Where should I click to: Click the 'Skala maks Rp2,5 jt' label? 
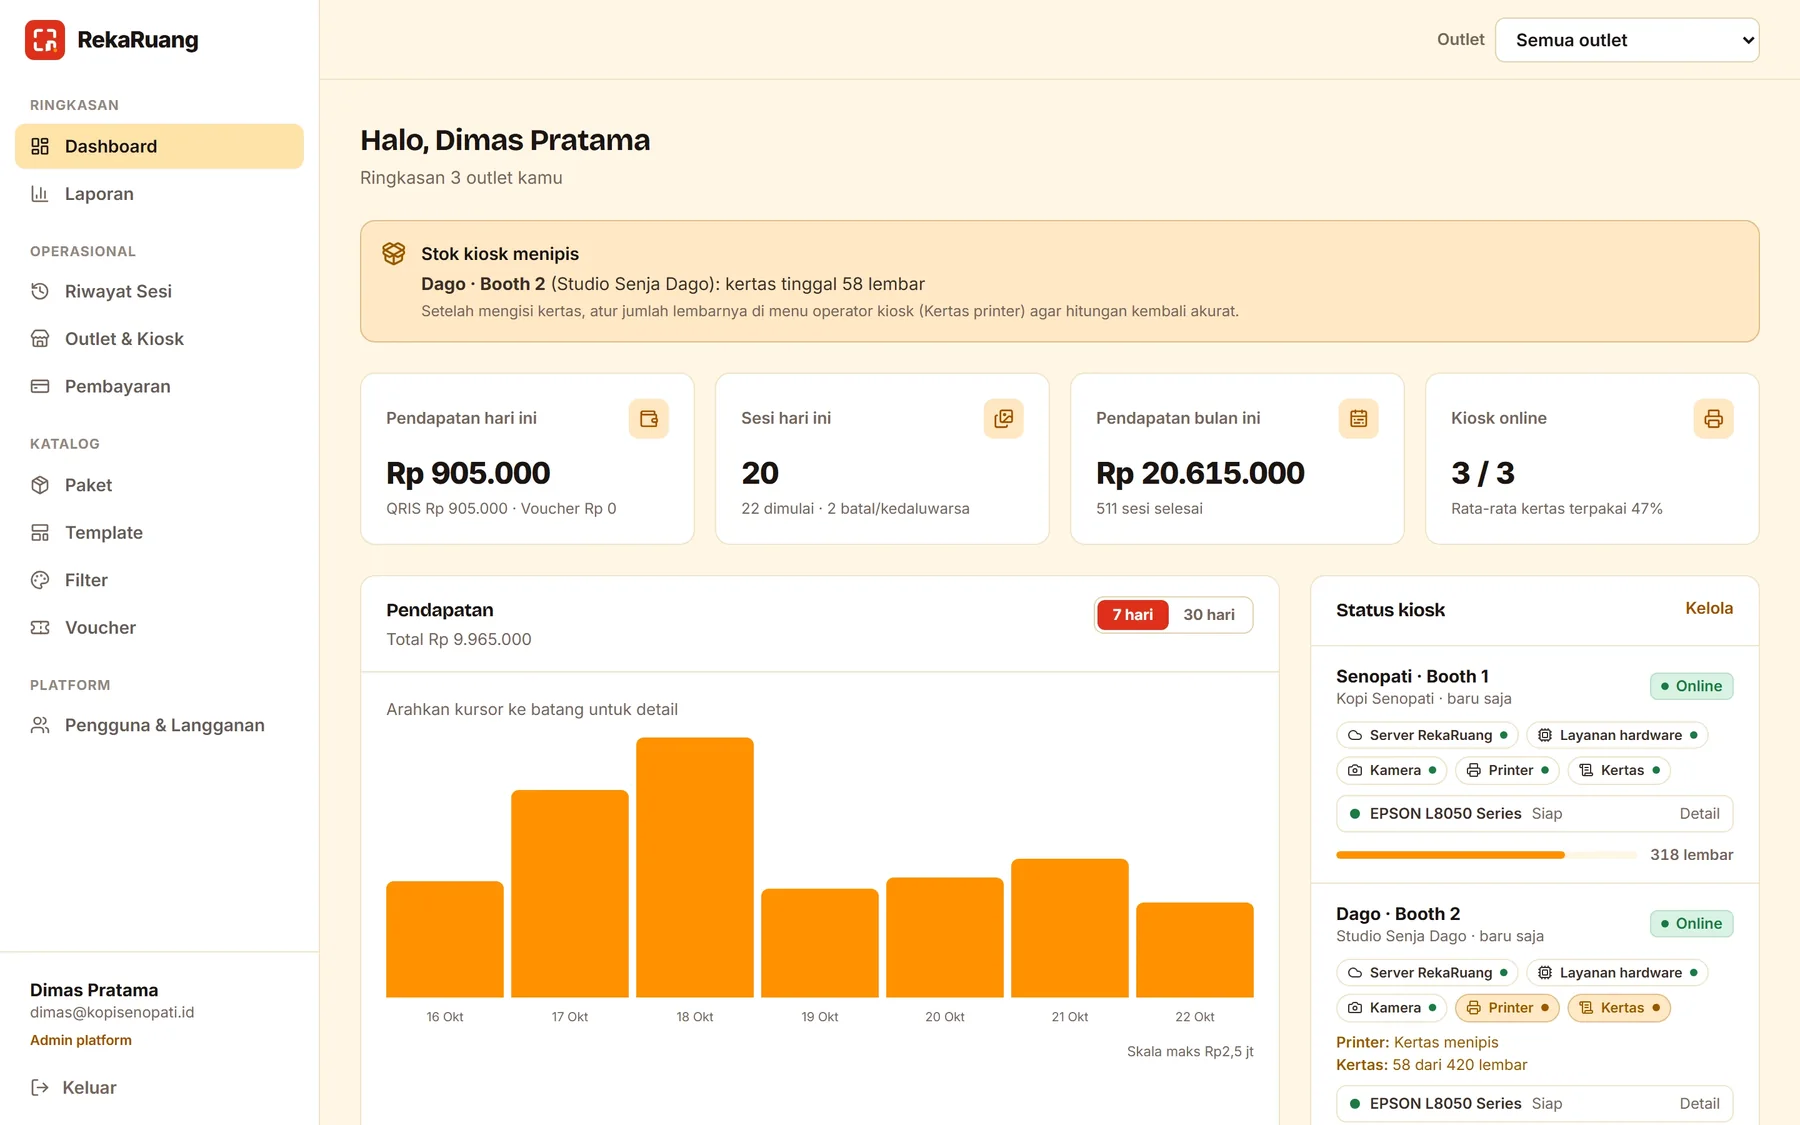tap(1190, 1052)
